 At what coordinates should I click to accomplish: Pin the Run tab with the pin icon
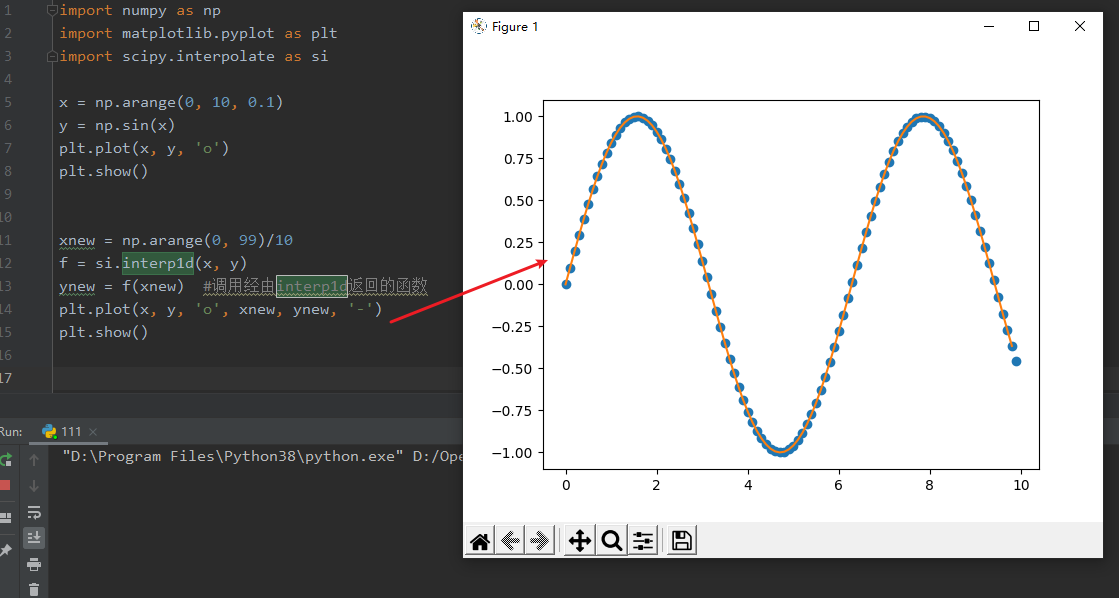pyautogui.click(x=6, y=549)
